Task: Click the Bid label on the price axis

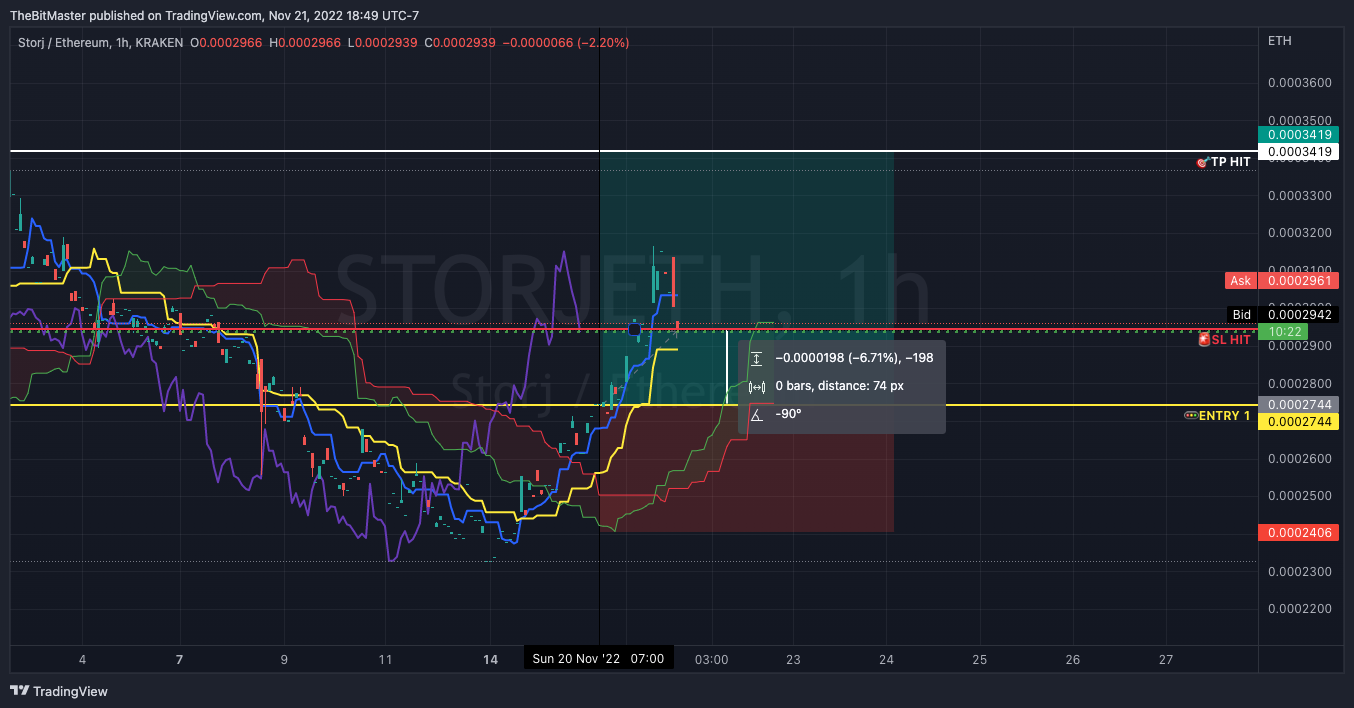Action: tap(1241, 314)
